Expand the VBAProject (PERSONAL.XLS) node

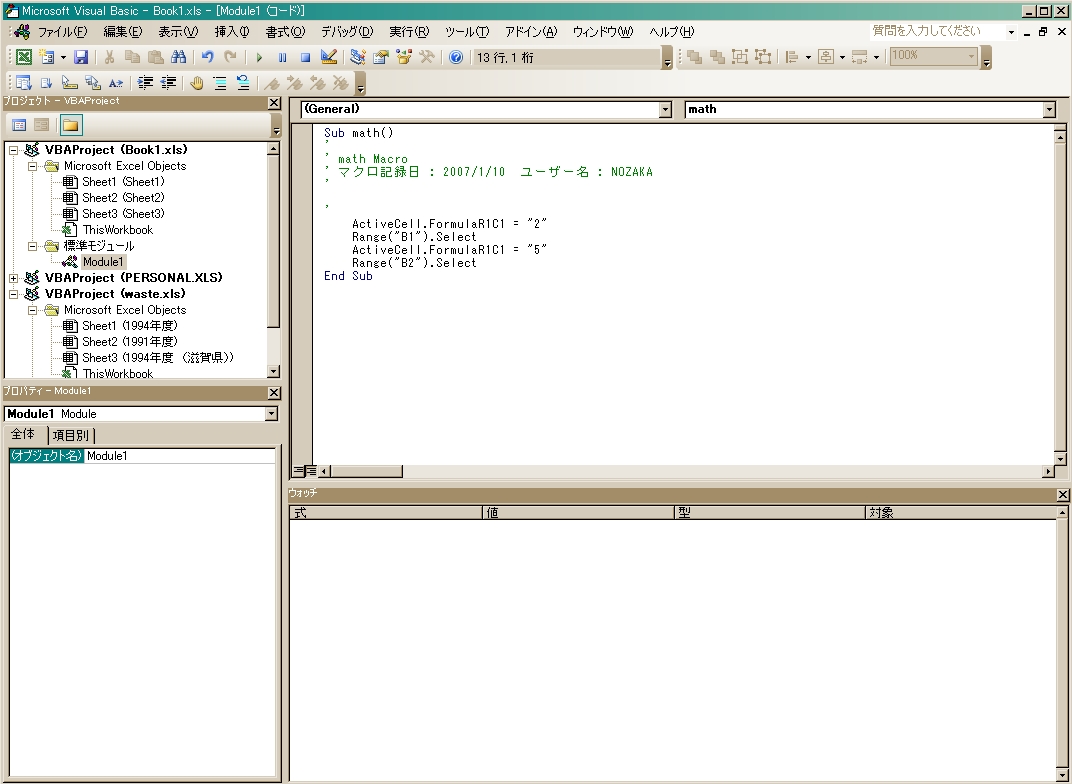click(x=14, y=278)
